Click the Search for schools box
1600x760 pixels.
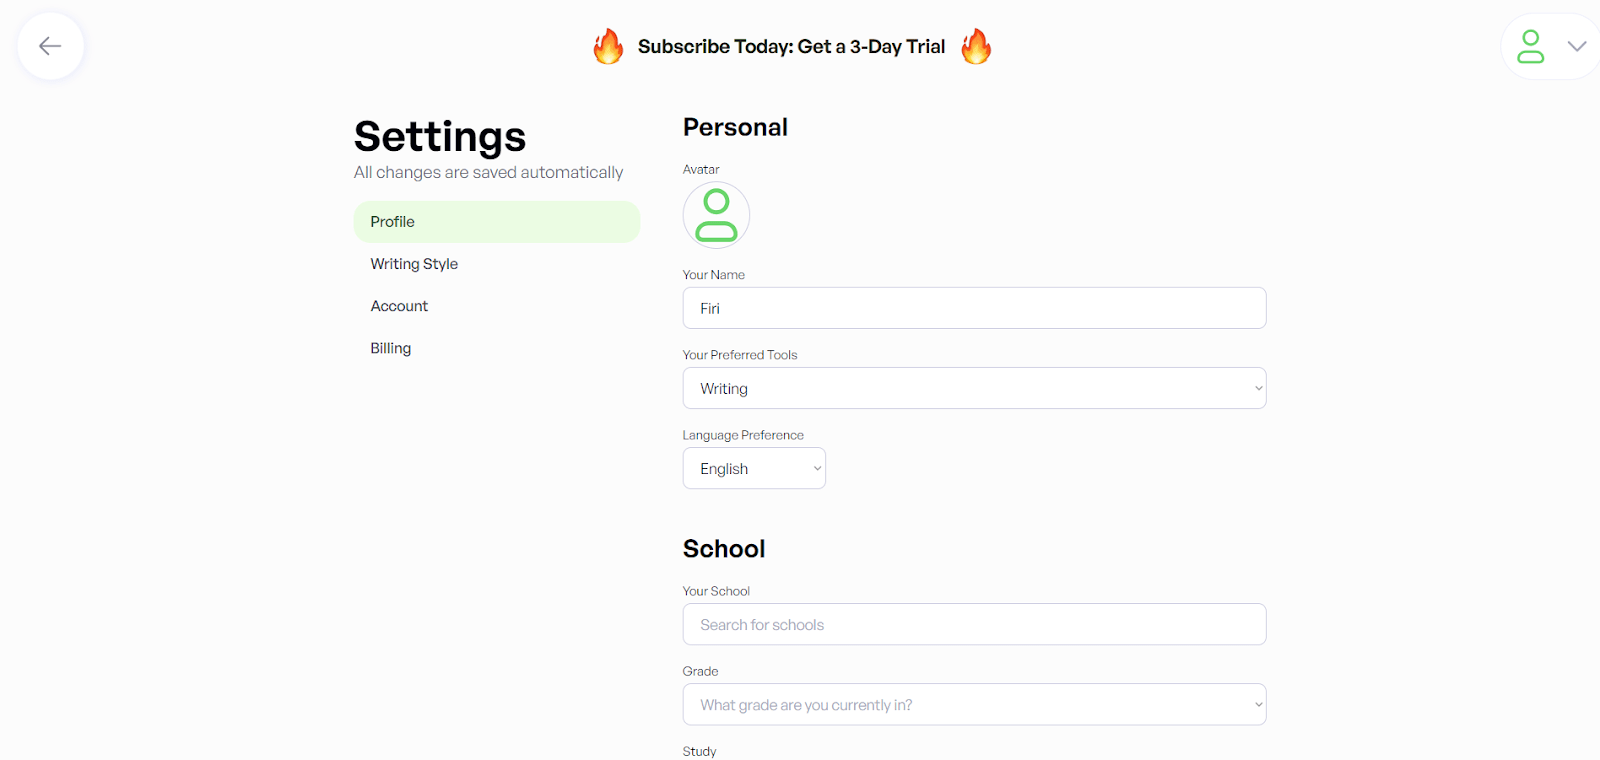973,624
